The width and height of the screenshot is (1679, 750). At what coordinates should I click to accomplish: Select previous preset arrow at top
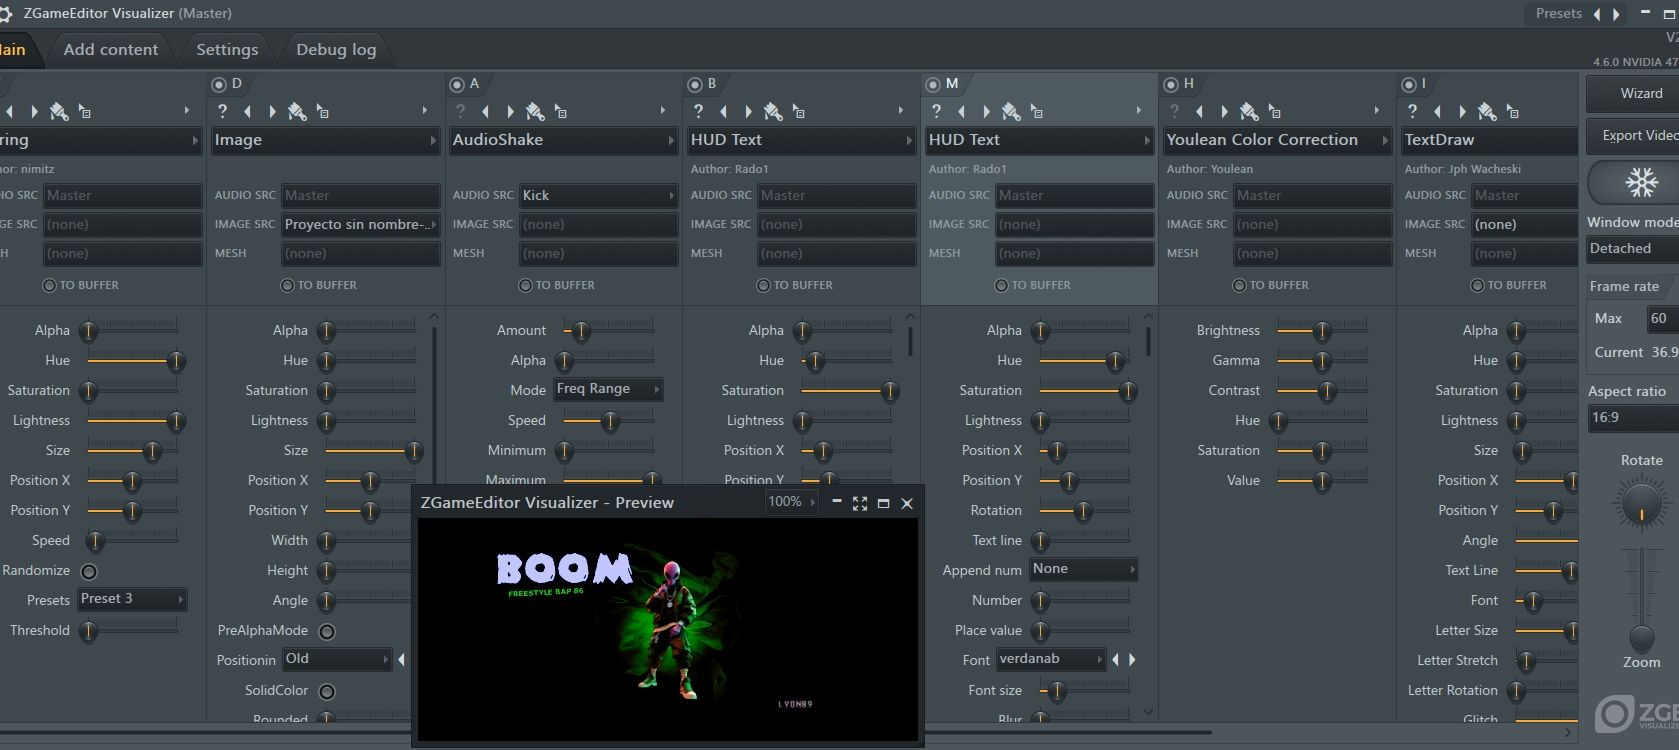pyautogui.click(x=1597, y=14)
